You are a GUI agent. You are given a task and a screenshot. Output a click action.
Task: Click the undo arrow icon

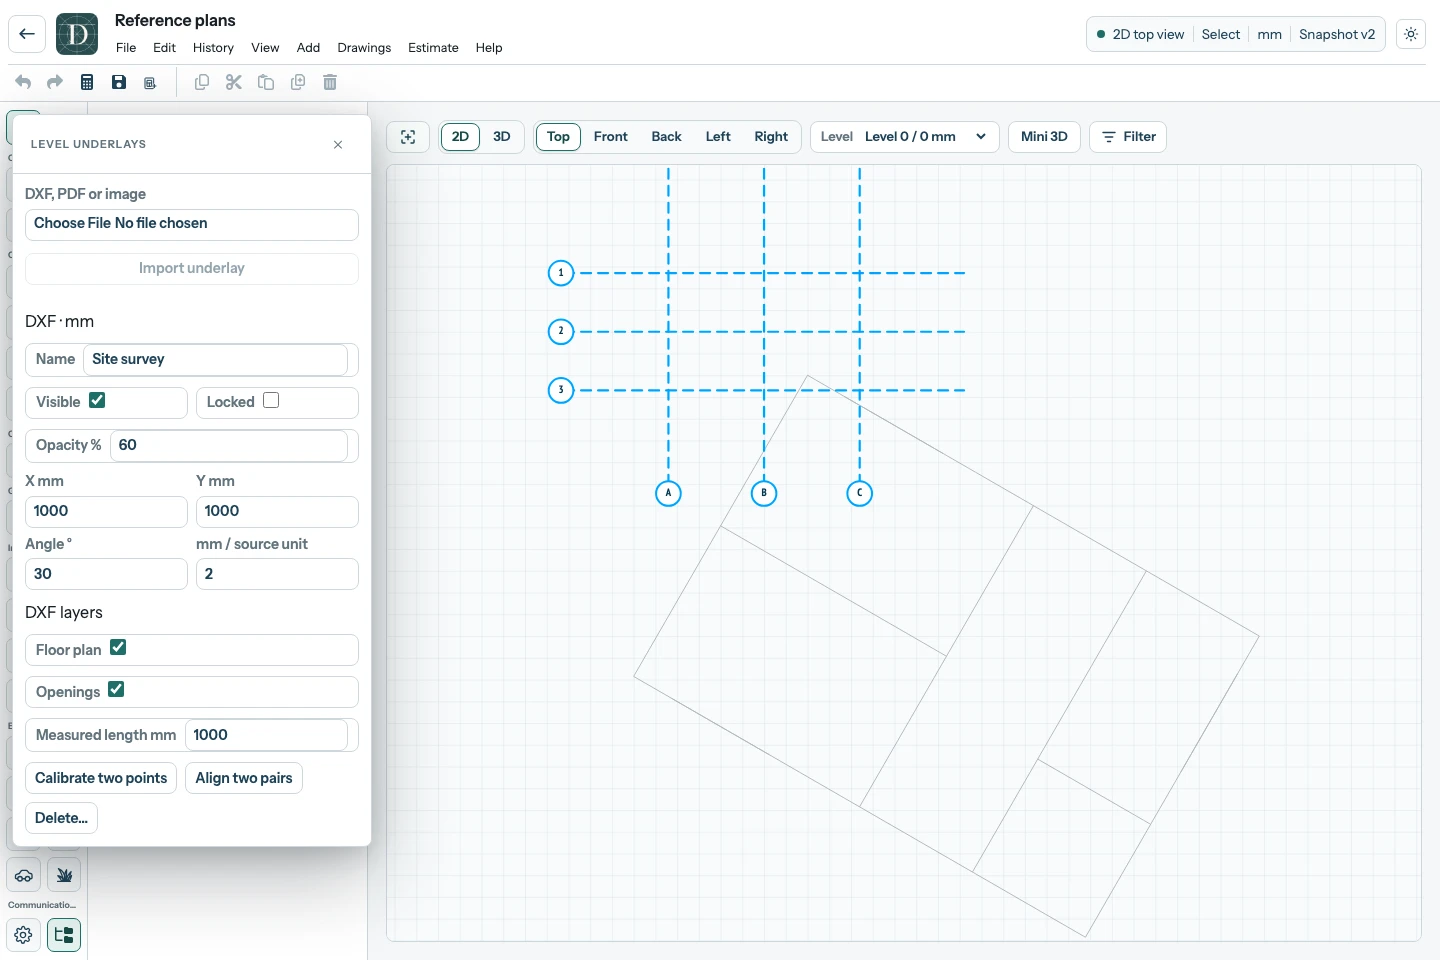click(23, 82)
